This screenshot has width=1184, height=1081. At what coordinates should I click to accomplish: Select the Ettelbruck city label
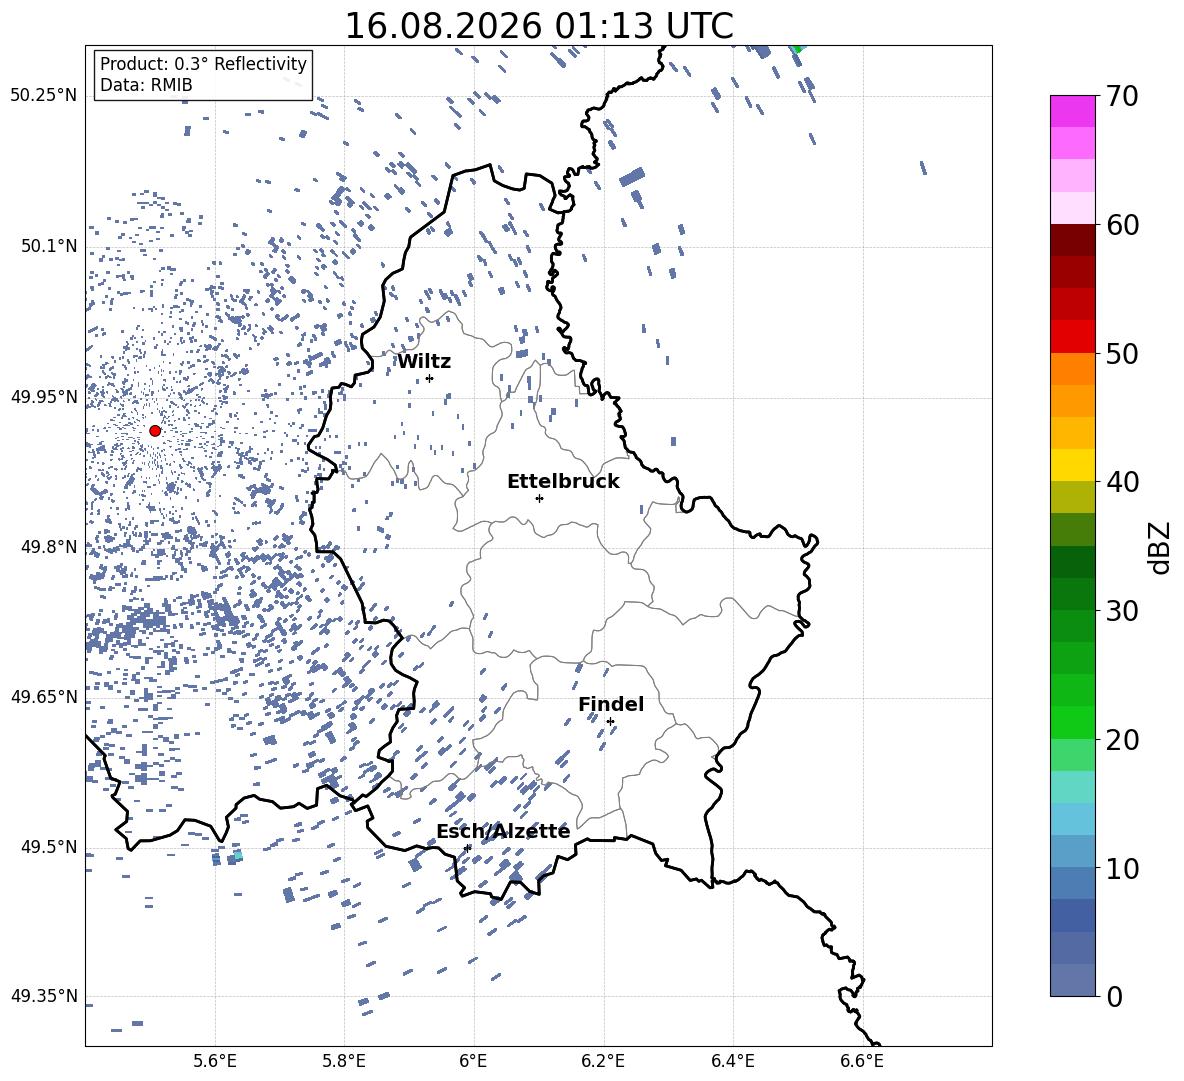coord(563,482)
